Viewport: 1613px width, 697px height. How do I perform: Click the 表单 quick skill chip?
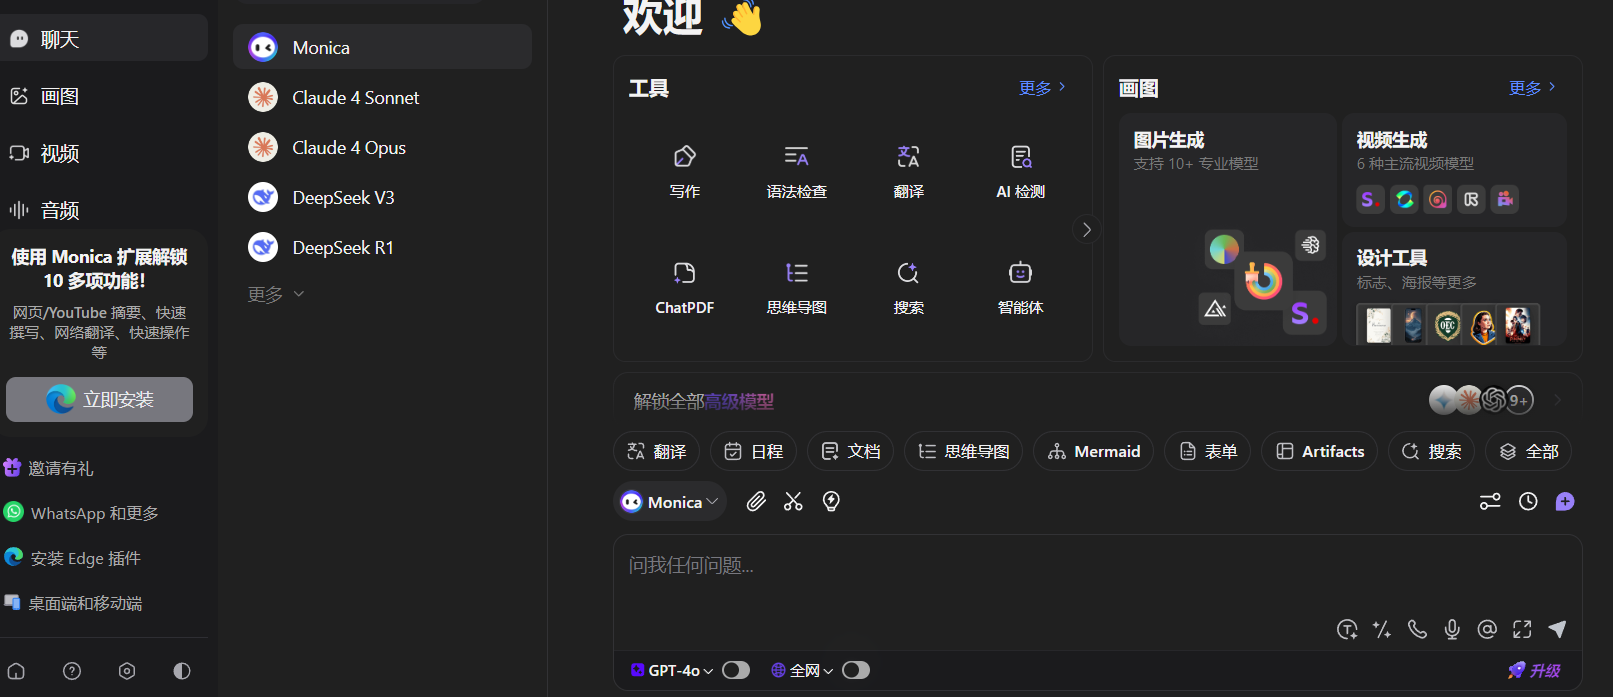click(1207, 451)
